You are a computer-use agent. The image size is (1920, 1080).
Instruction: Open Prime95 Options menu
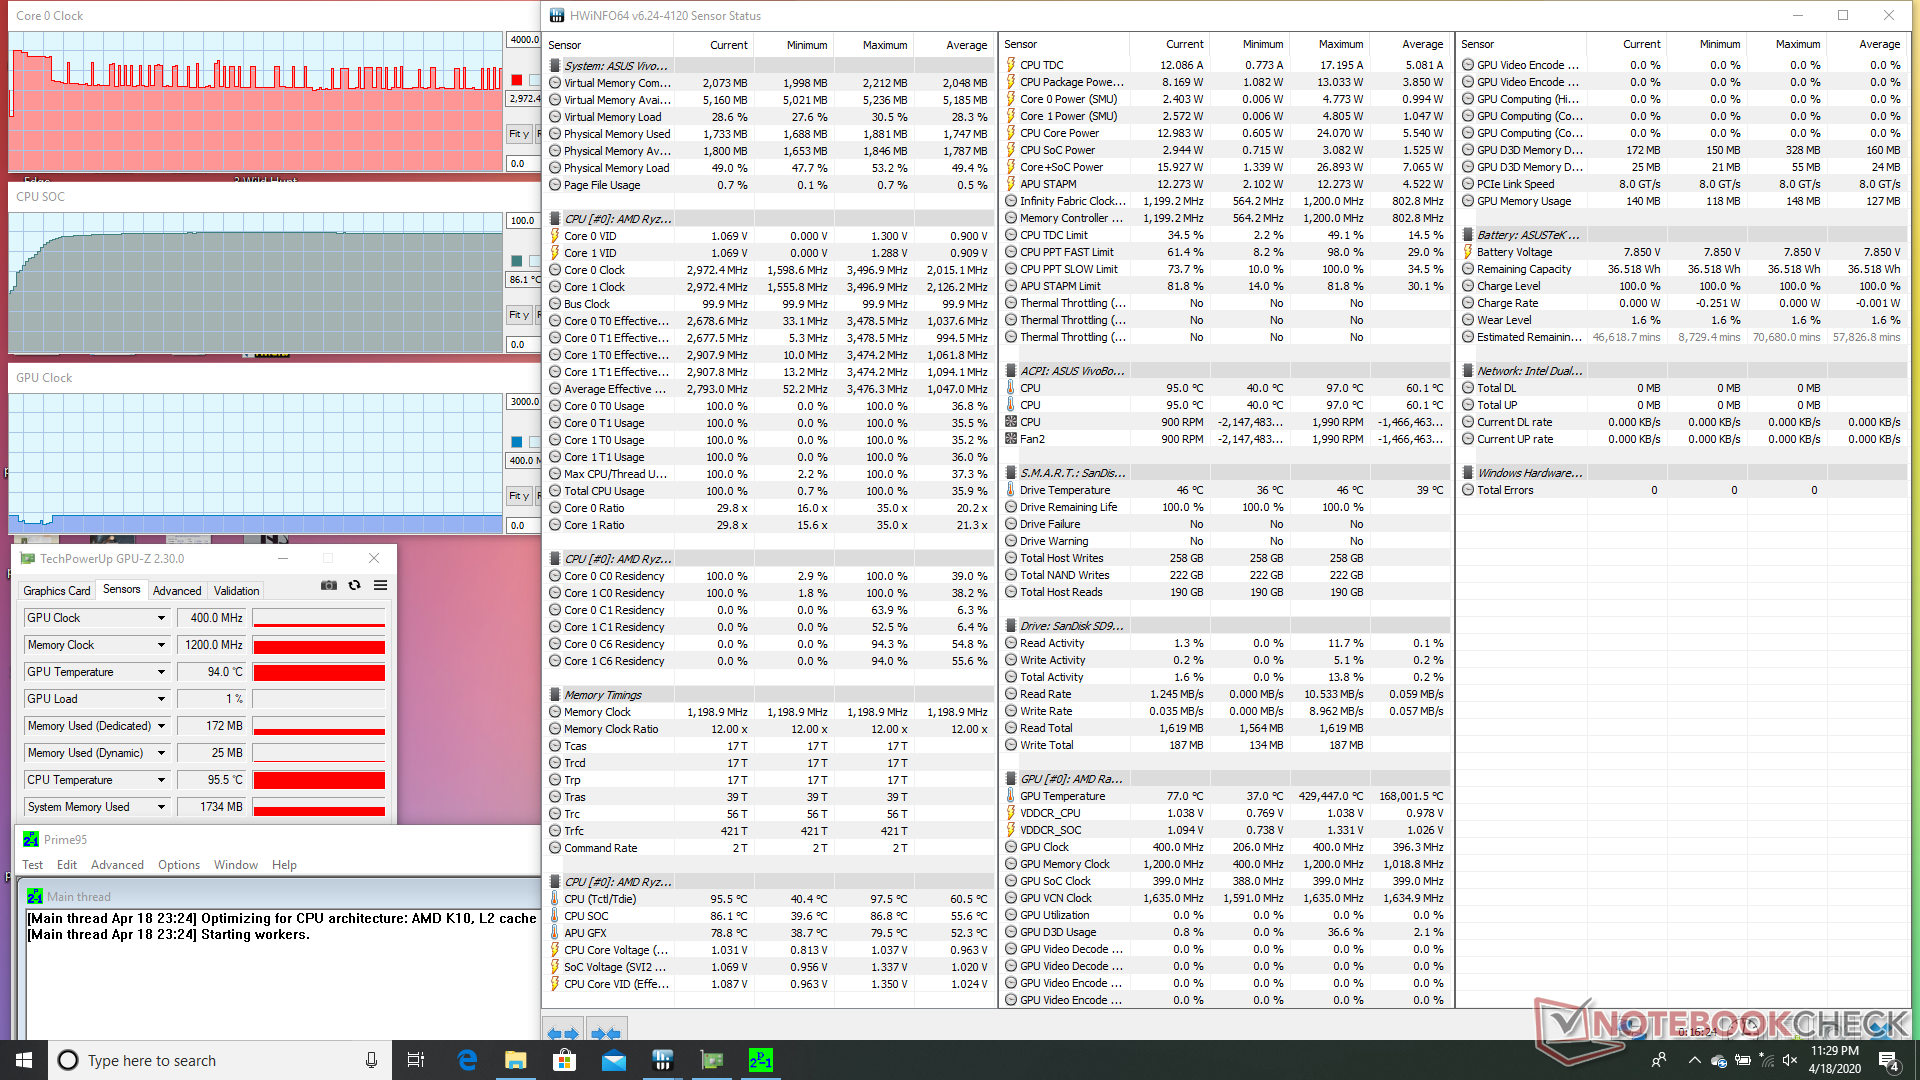(178, 865)
